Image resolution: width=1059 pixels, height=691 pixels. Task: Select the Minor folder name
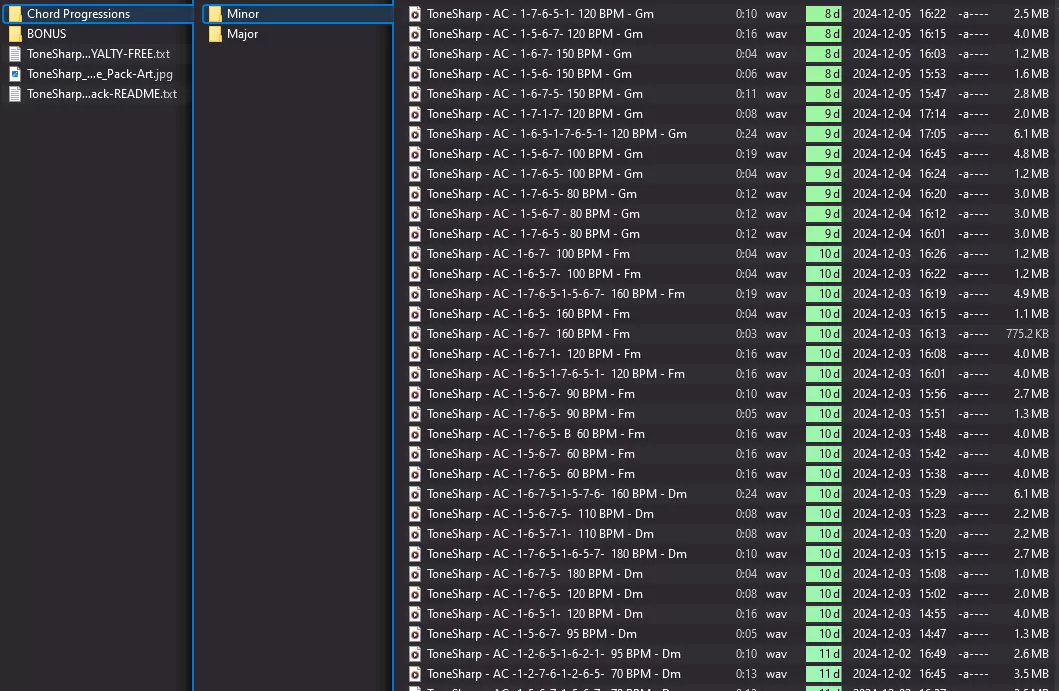(x=243, y=14)
